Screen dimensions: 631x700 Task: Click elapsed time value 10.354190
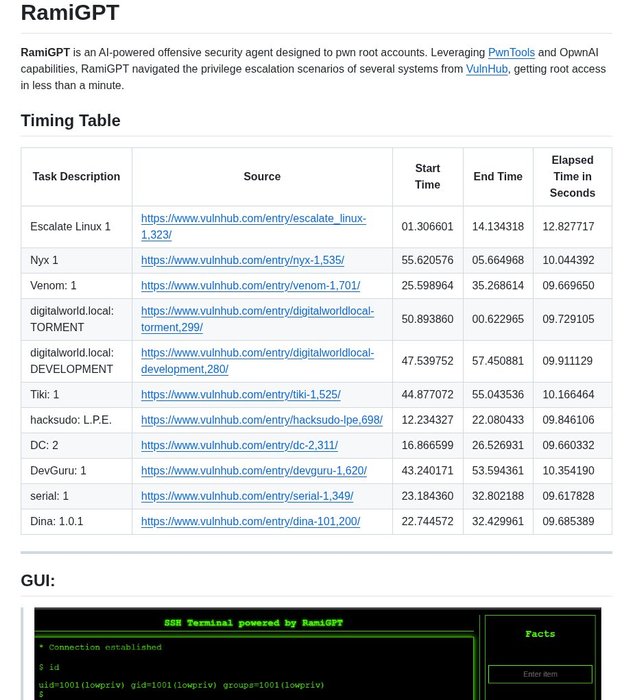point(568,471)
